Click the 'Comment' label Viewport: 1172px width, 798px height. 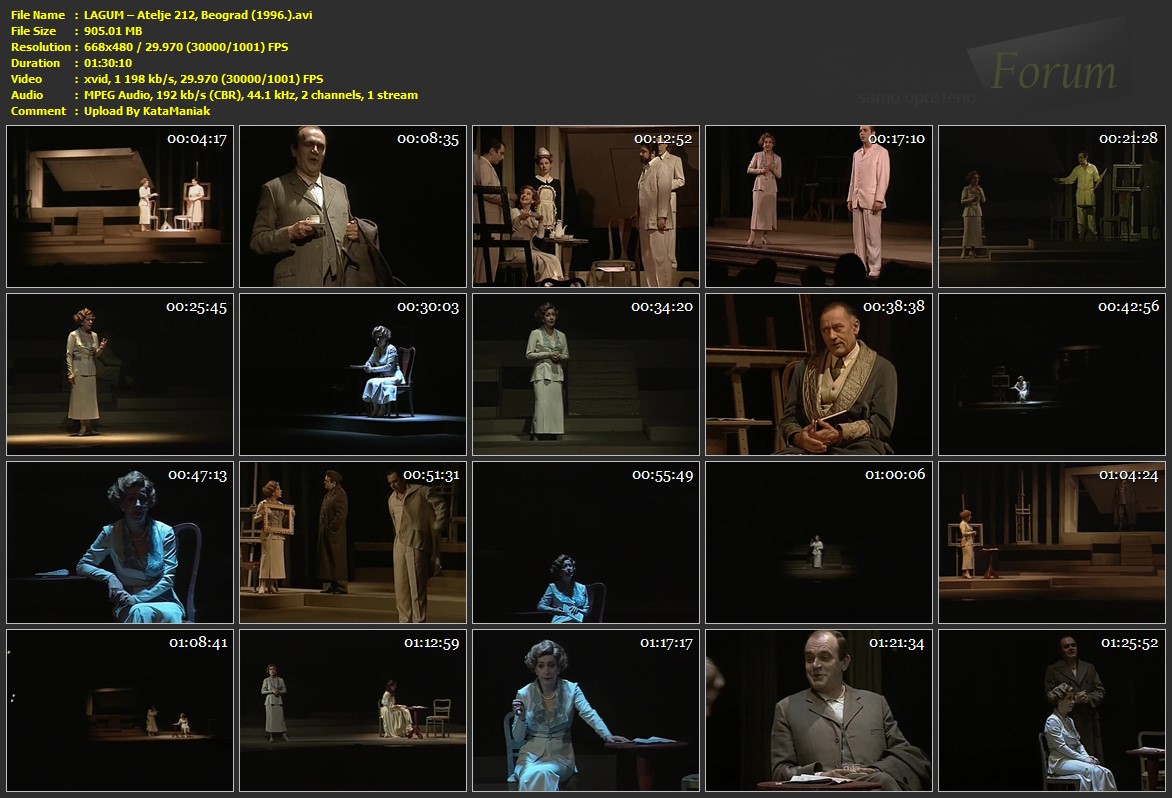[x=38, y=111]
